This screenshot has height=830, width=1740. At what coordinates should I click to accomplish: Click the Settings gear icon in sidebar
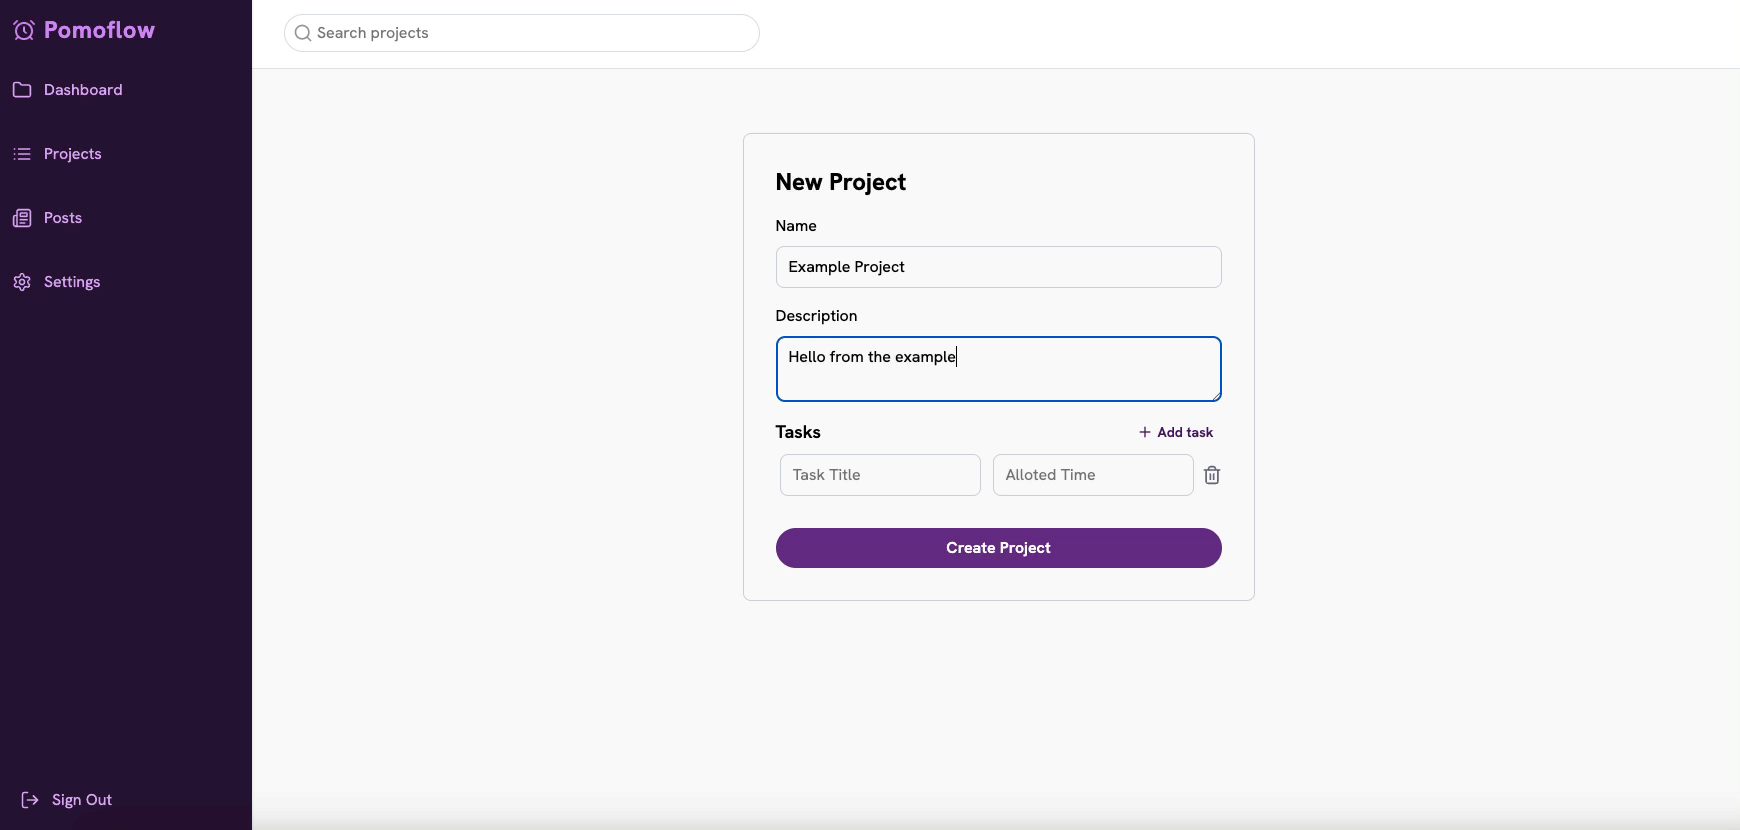pos(22,282)
